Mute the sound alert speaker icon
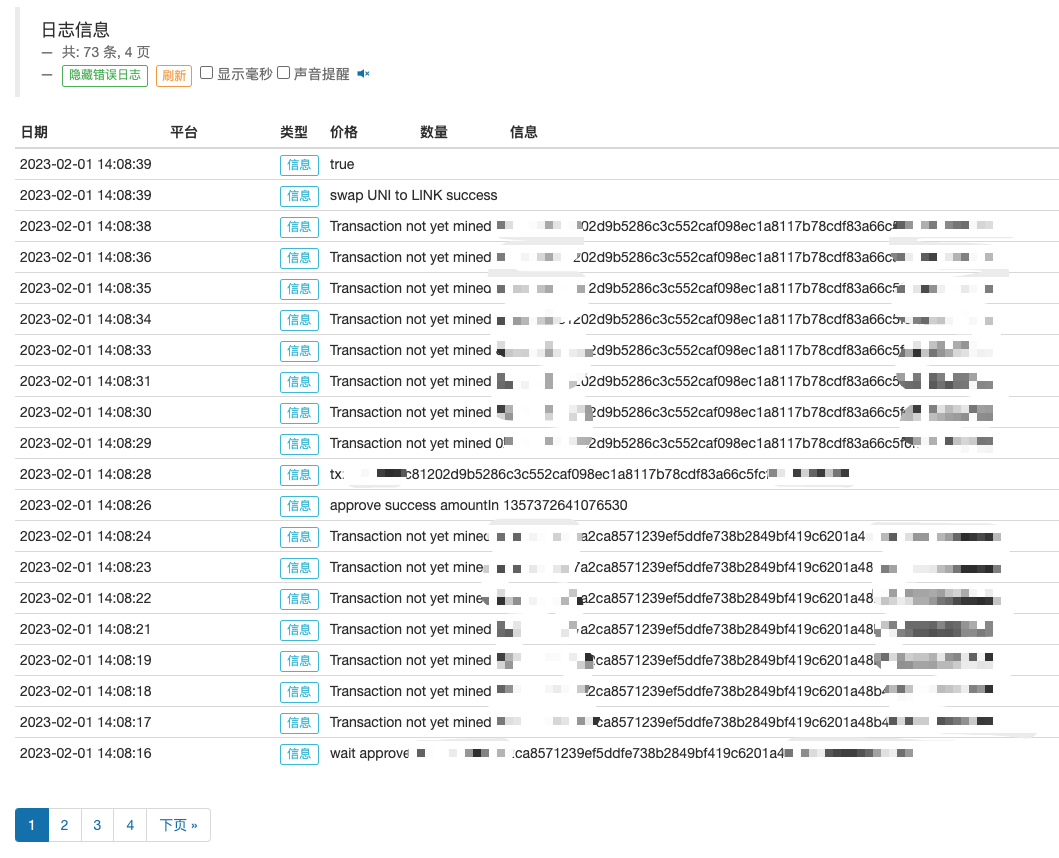 363,72
